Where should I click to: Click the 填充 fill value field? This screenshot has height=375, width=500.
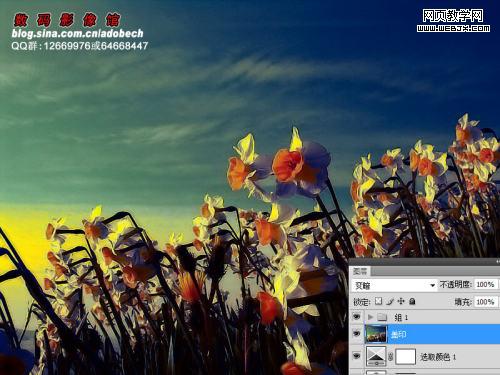(x=486, y=302)
